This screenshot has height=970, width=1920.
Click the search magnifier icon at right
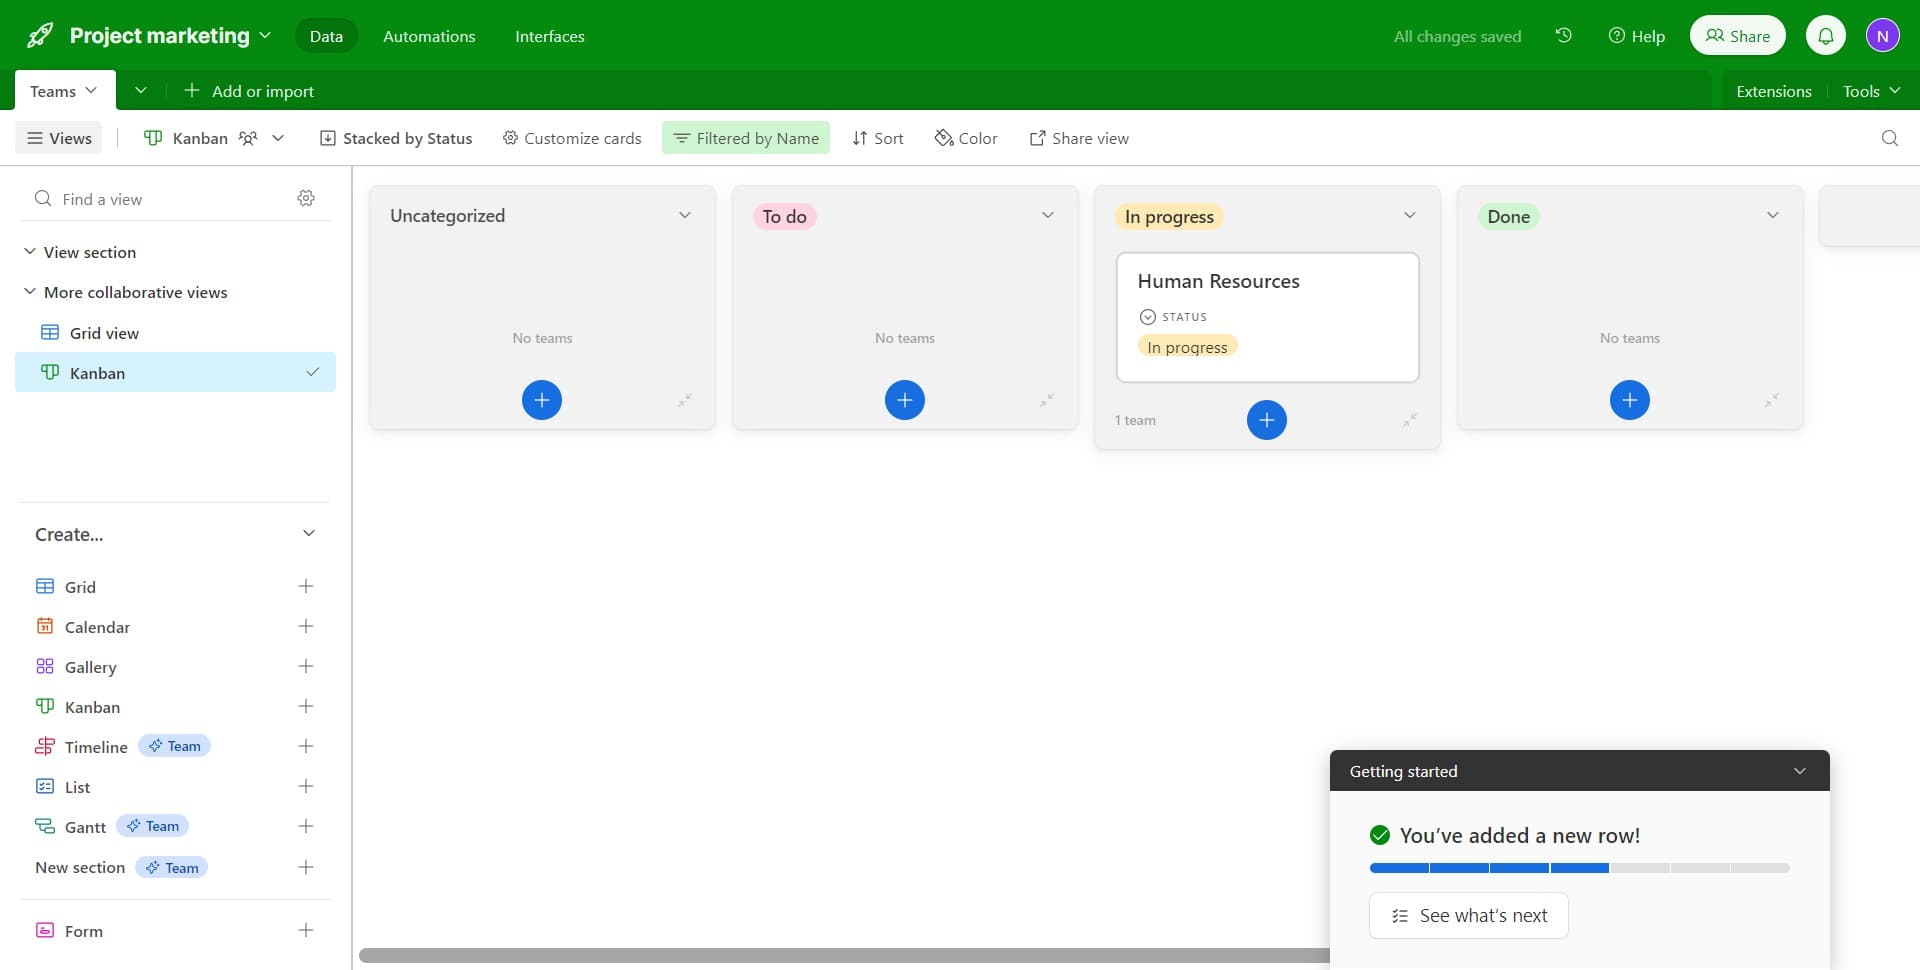tap(1889, 138)
